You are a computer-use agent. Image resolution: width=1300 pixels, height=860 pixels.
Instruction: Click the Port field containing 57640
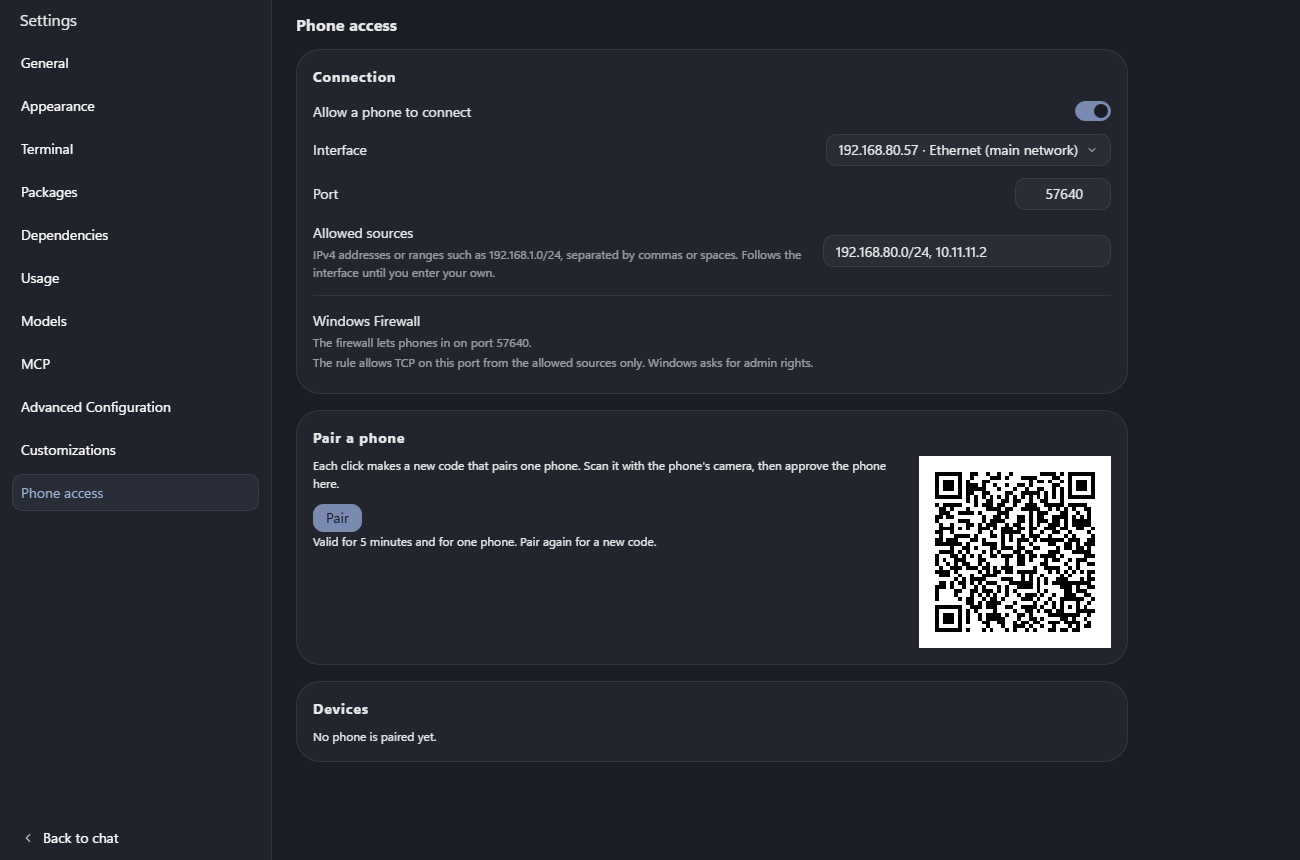point(1063,194)
